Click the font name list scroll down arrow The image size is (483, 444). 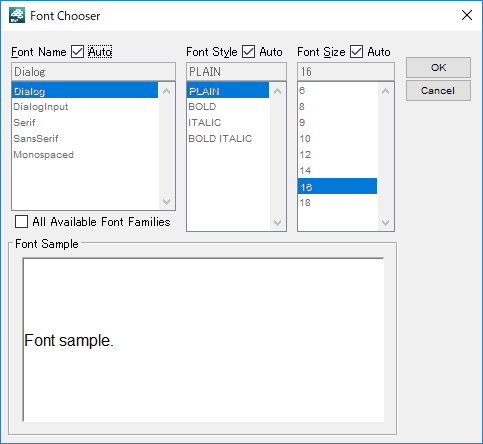coord(167,201)
